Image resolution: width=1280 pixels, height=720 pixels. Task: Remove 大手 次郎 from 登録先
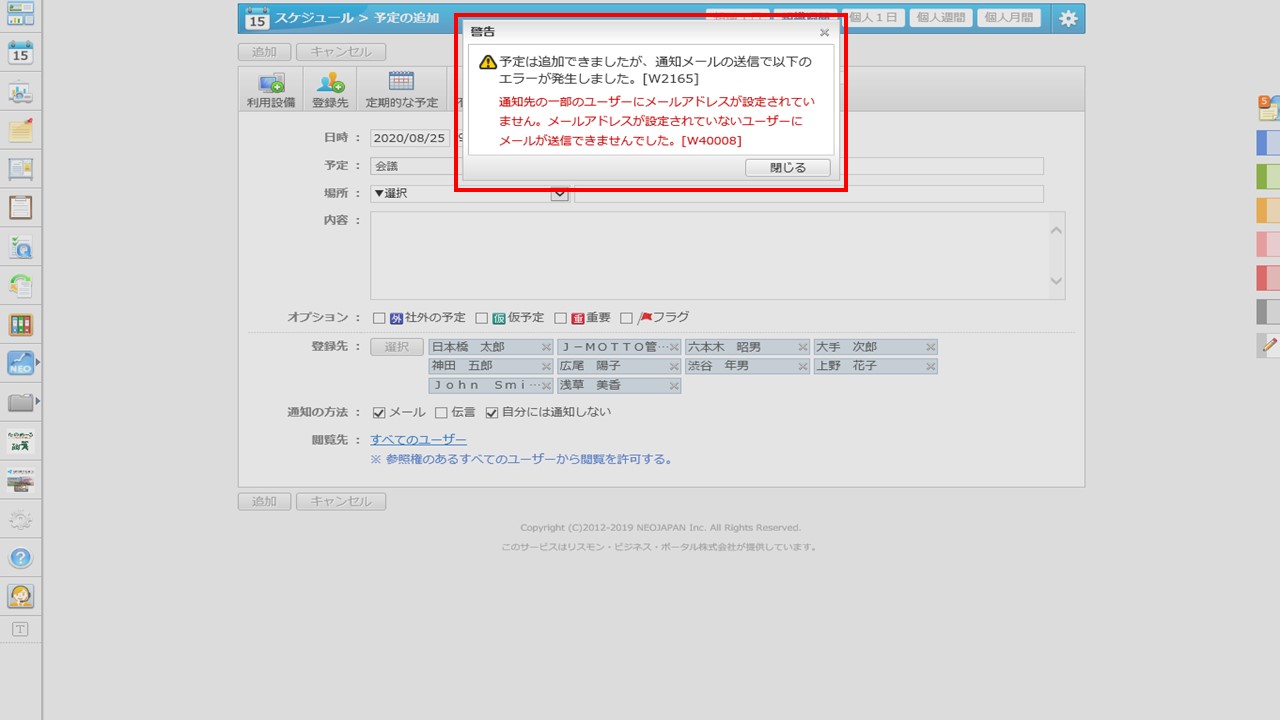click(931, 347)
